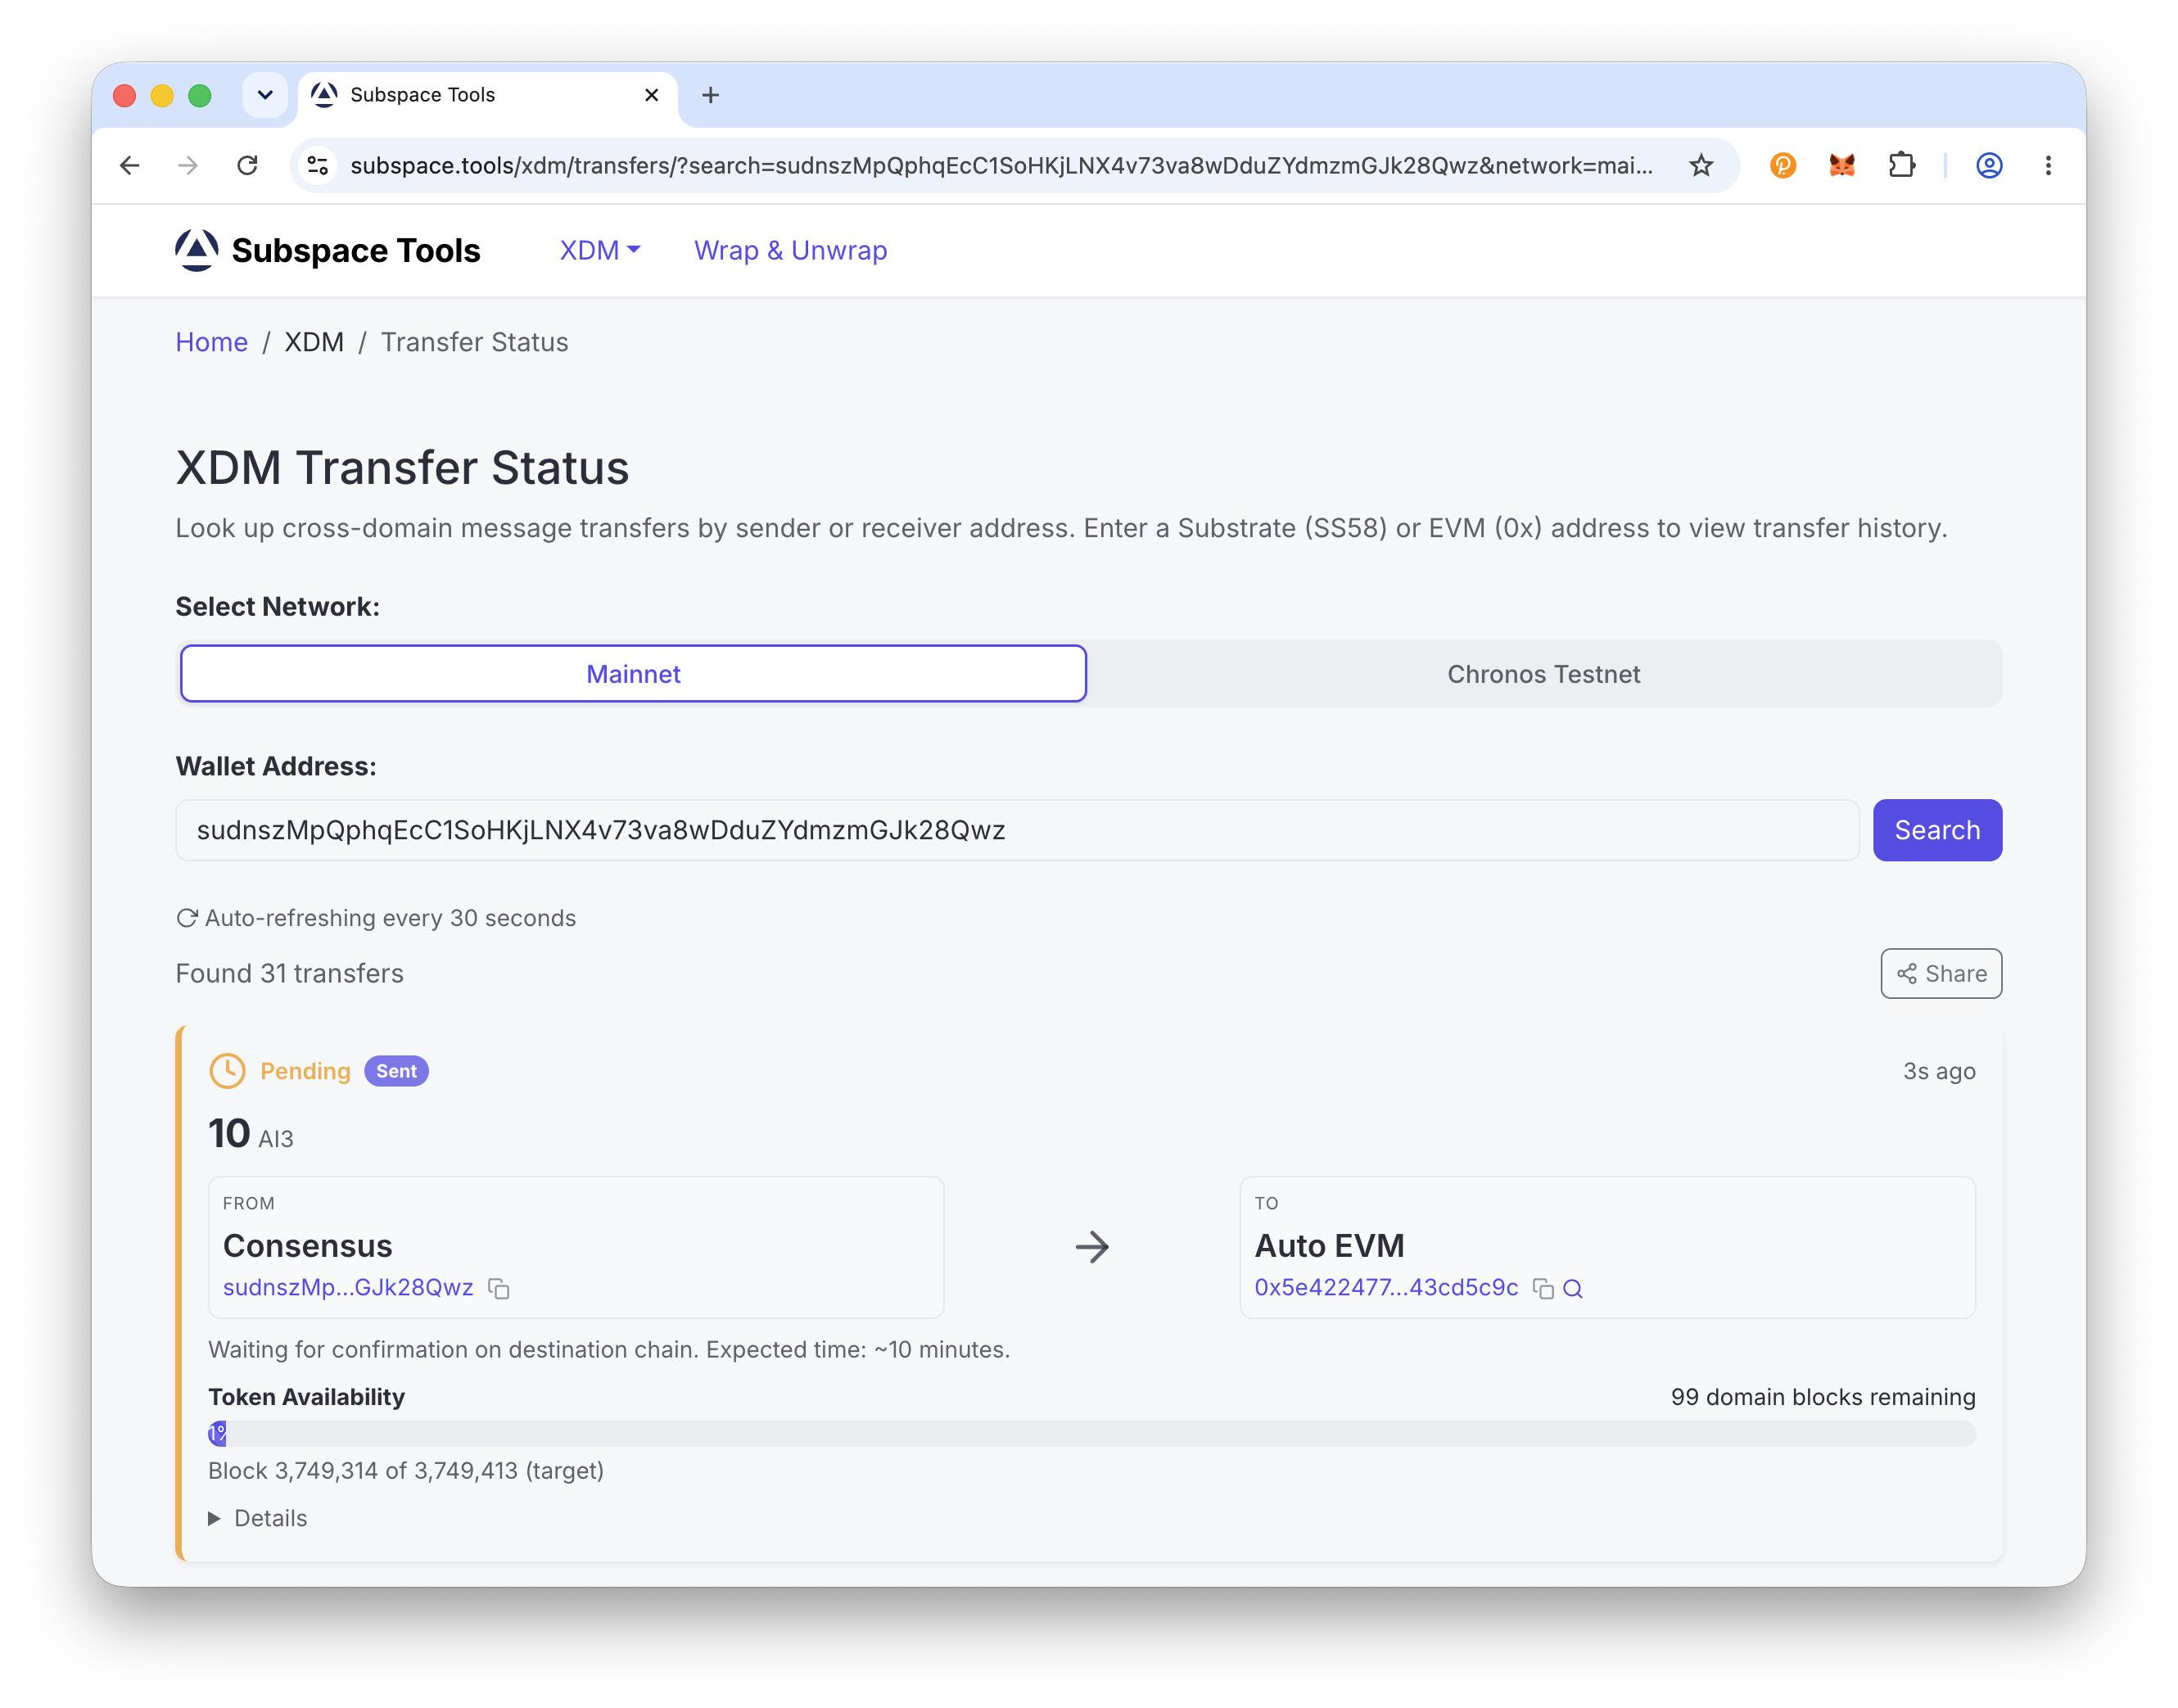
Task: Click the Token Availability progress bar
Action: tap(1091, 1433)
